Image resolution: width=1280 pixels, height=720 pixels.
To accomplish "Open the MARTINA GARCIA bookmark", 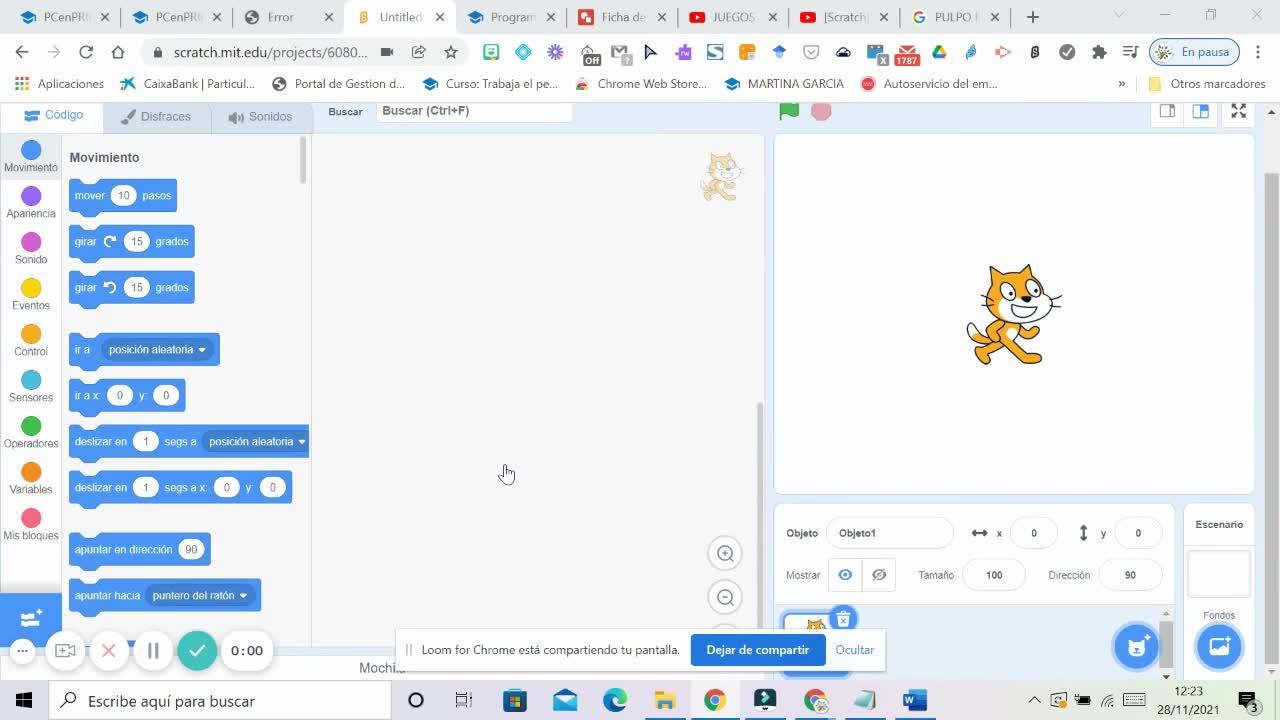I will pyautogui.click(x=785, y=84).
